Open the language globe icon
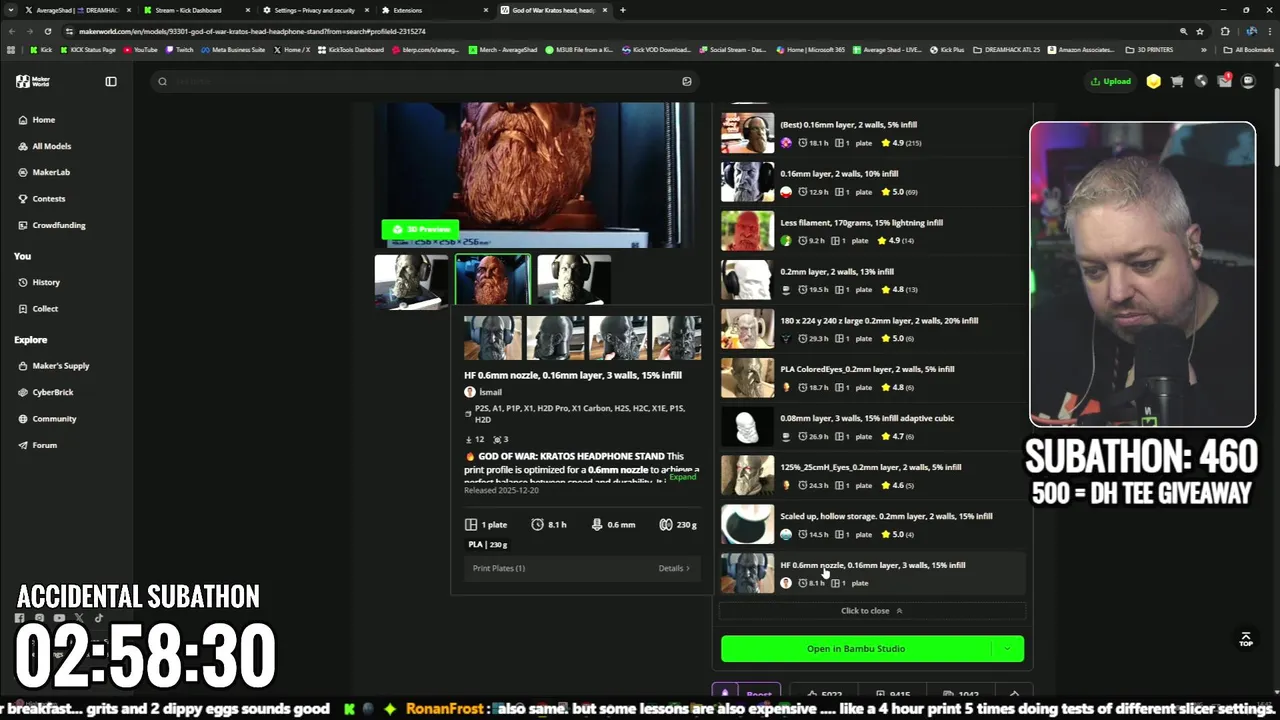 pyautogui.click(x=1201, y=81)
